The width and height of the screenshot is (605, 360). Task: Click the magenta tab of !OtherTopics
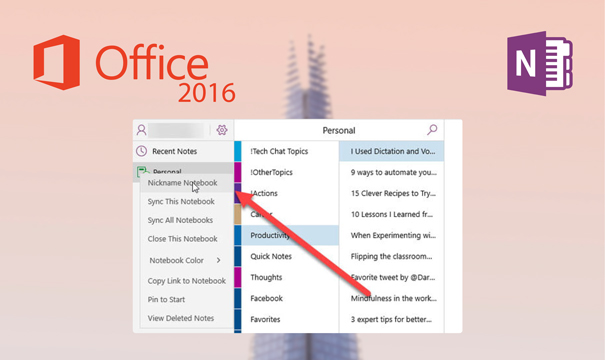tap(238, 172)
